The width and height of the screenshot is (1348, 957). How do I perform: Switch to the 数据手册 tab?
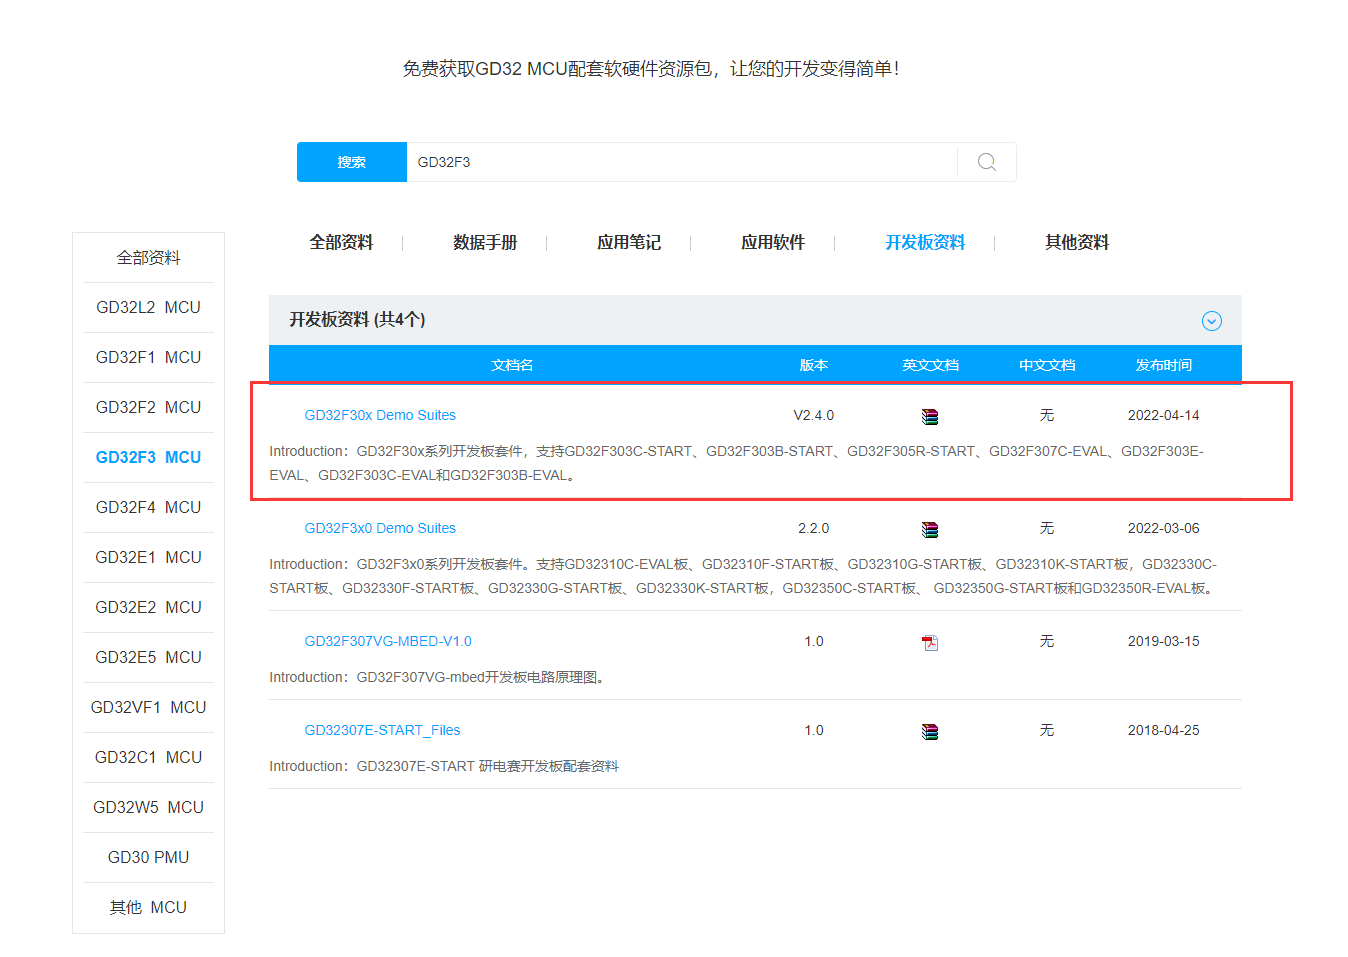point(485,242)
